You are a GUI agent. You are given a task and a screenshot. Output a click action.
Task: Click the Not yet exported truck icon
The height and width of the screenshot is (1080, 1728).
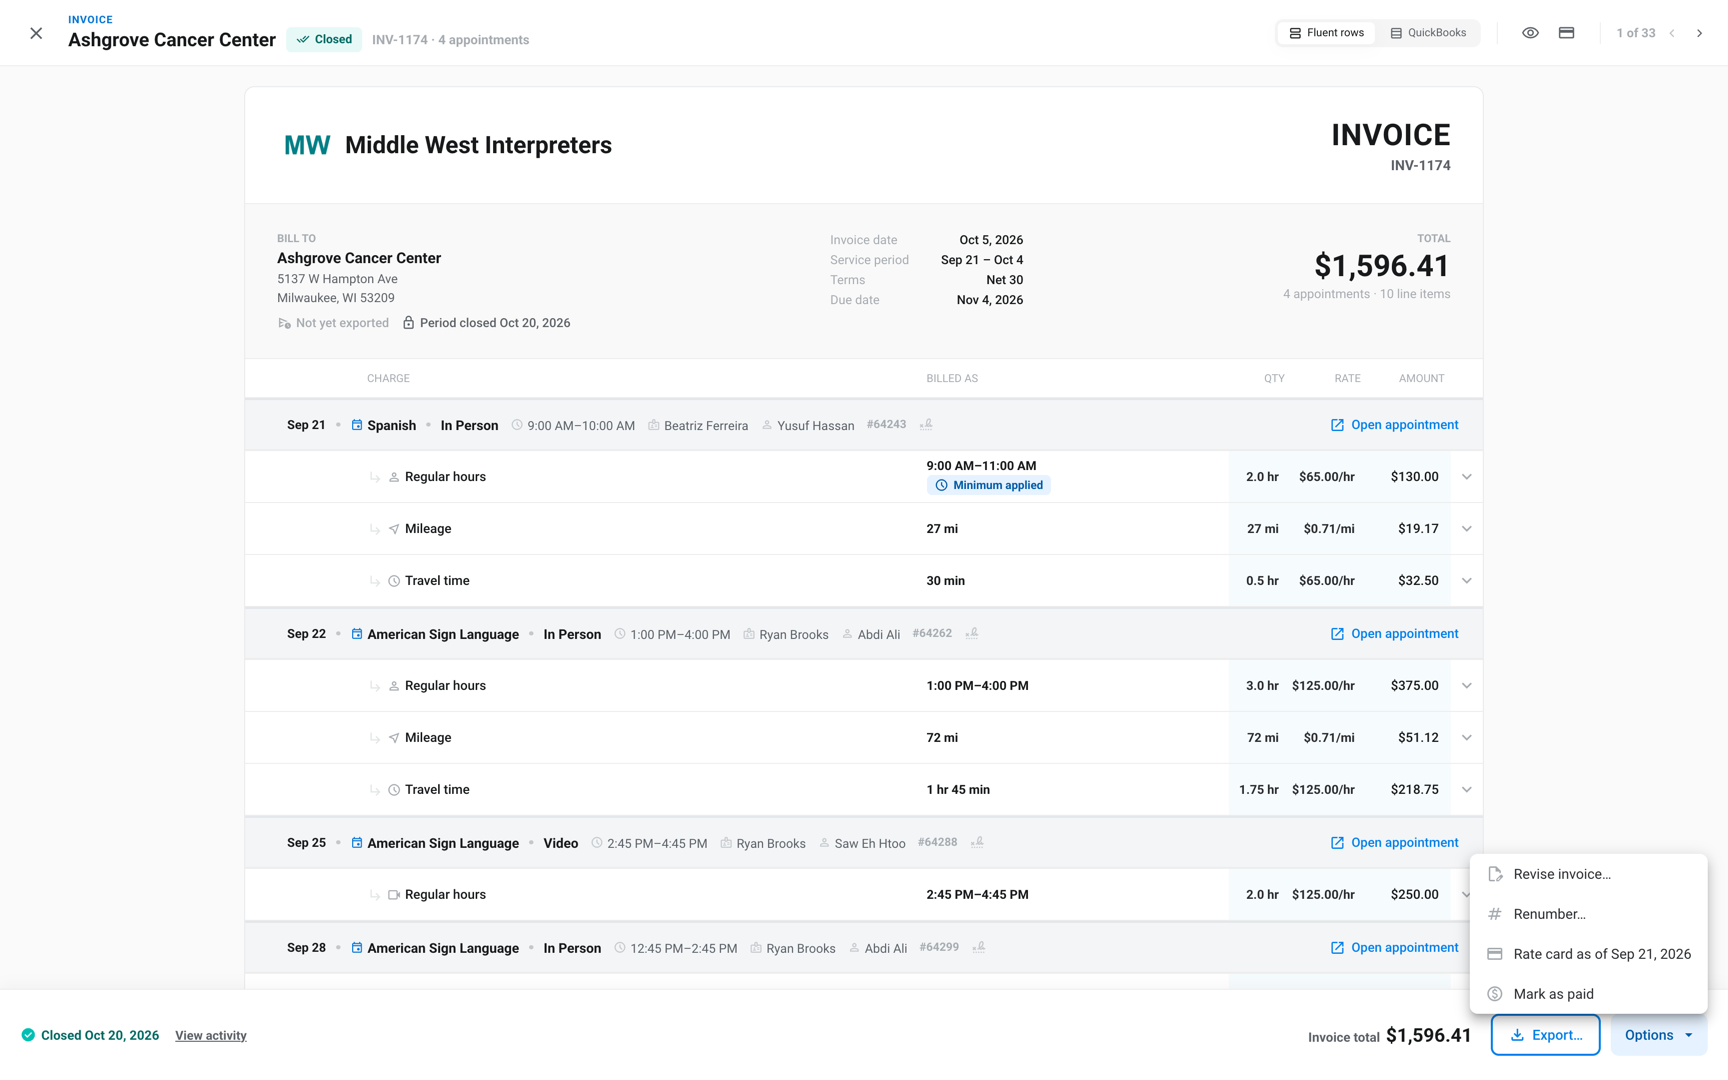284,323
